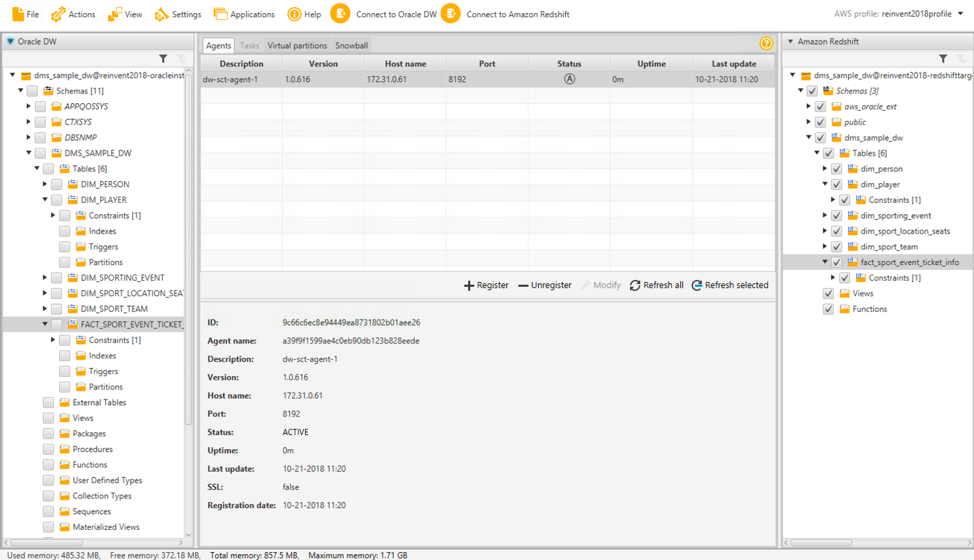The image size is (974, 560).
Task: Click Refresh all button
Action: [657, 285]
